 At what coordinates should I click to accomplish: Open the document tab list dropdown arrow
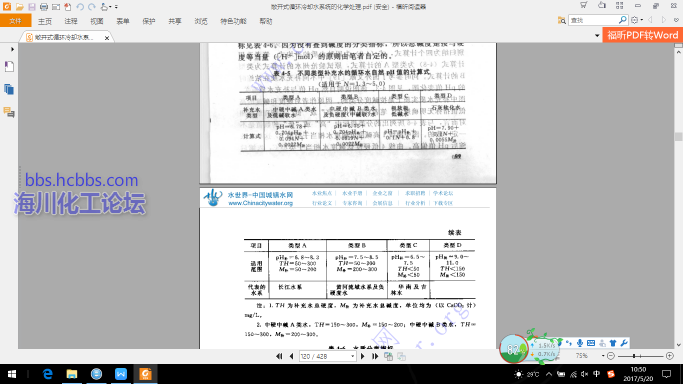point(597,36)
